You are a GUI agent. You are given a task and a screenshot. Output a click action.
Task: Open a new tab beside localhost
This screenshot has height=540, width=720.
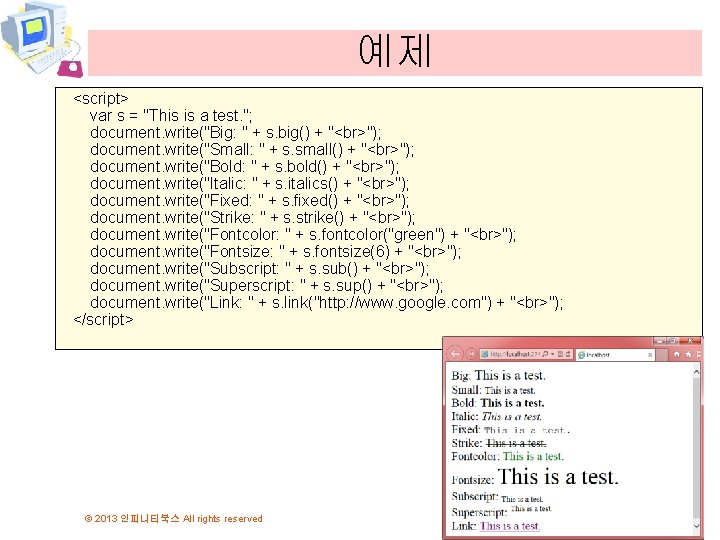pyautogui.click(x=662, y=355)
